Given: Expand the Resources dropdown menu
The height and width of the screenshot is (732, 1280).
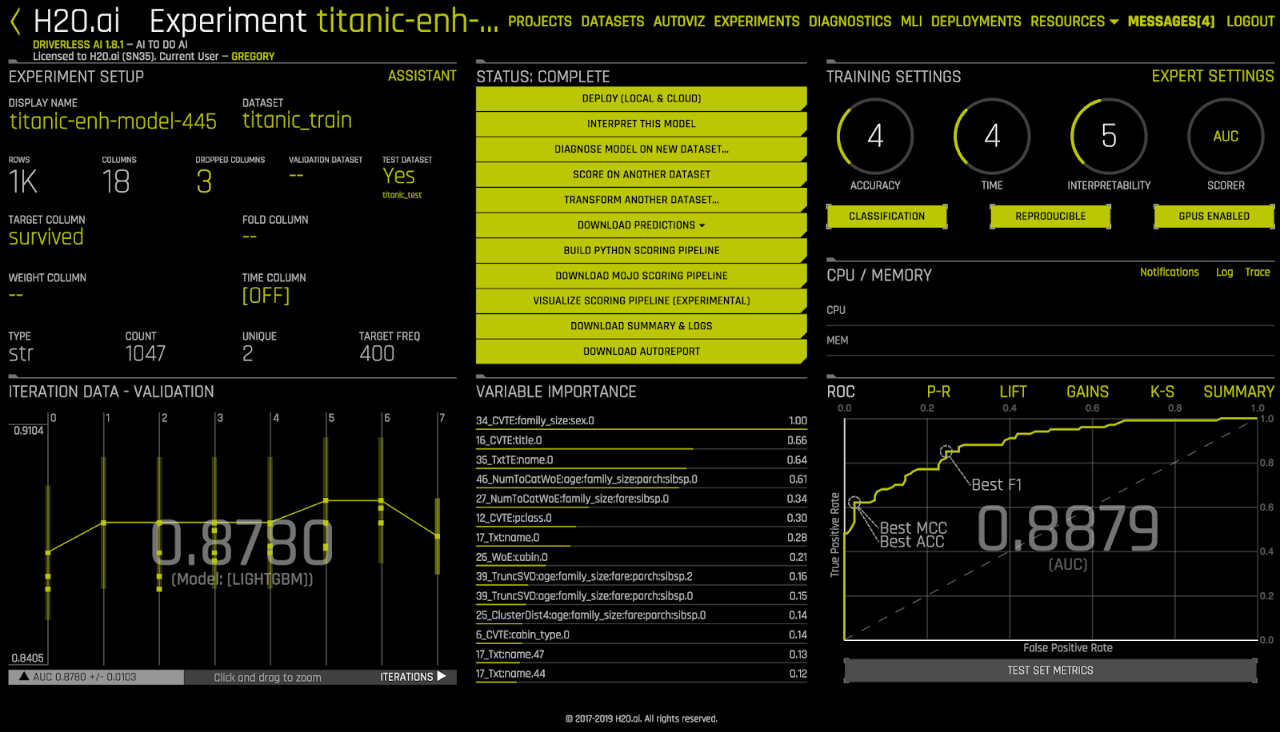Looking at the screenshot, I should pyautogui.click(x=1074, y=21).
